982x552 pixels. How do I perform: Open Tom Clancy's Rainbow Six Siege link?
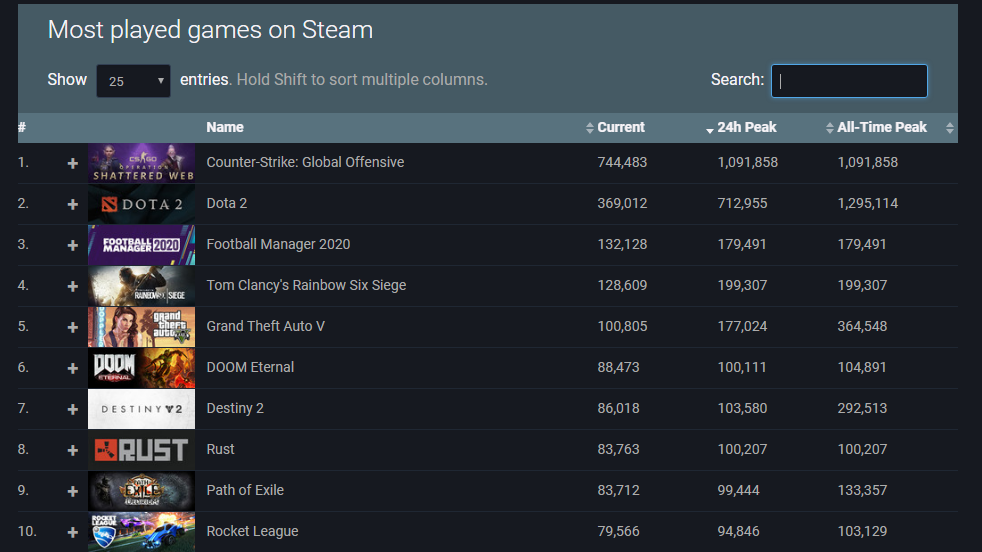[x=306, y=285]
